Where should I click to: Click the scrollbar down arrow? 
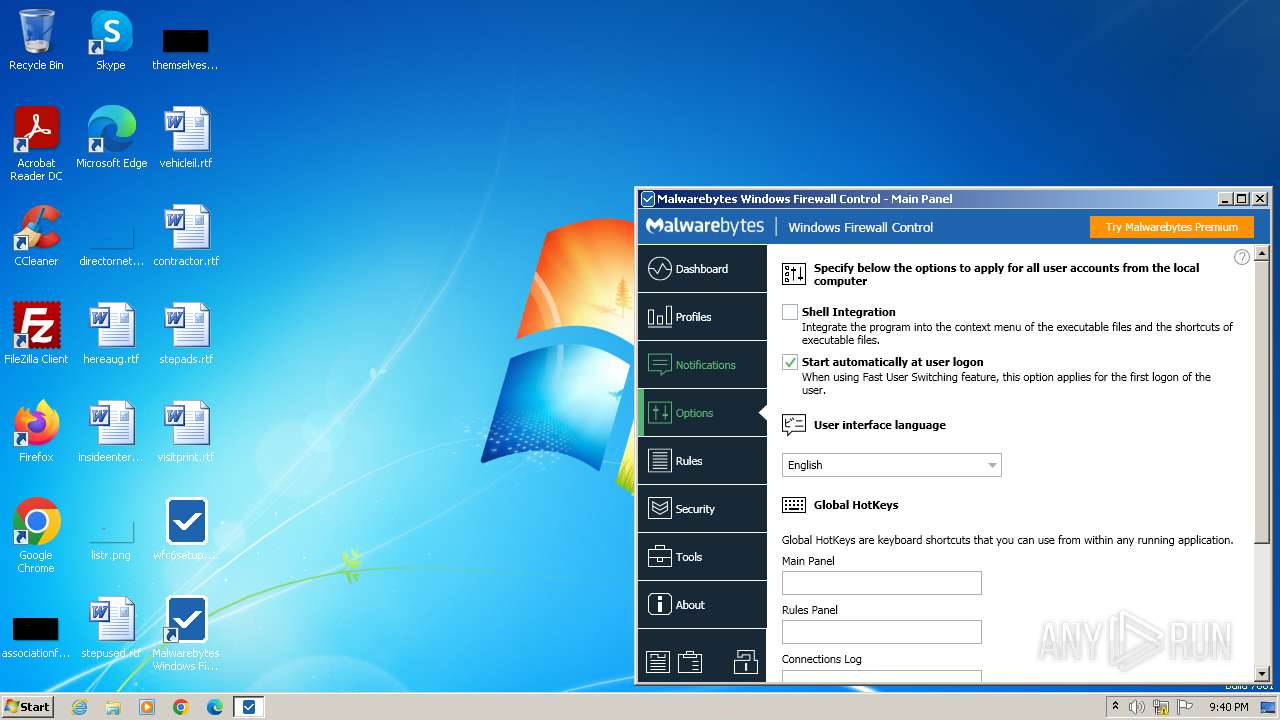pyautogui.click(x=1262, y=674)
